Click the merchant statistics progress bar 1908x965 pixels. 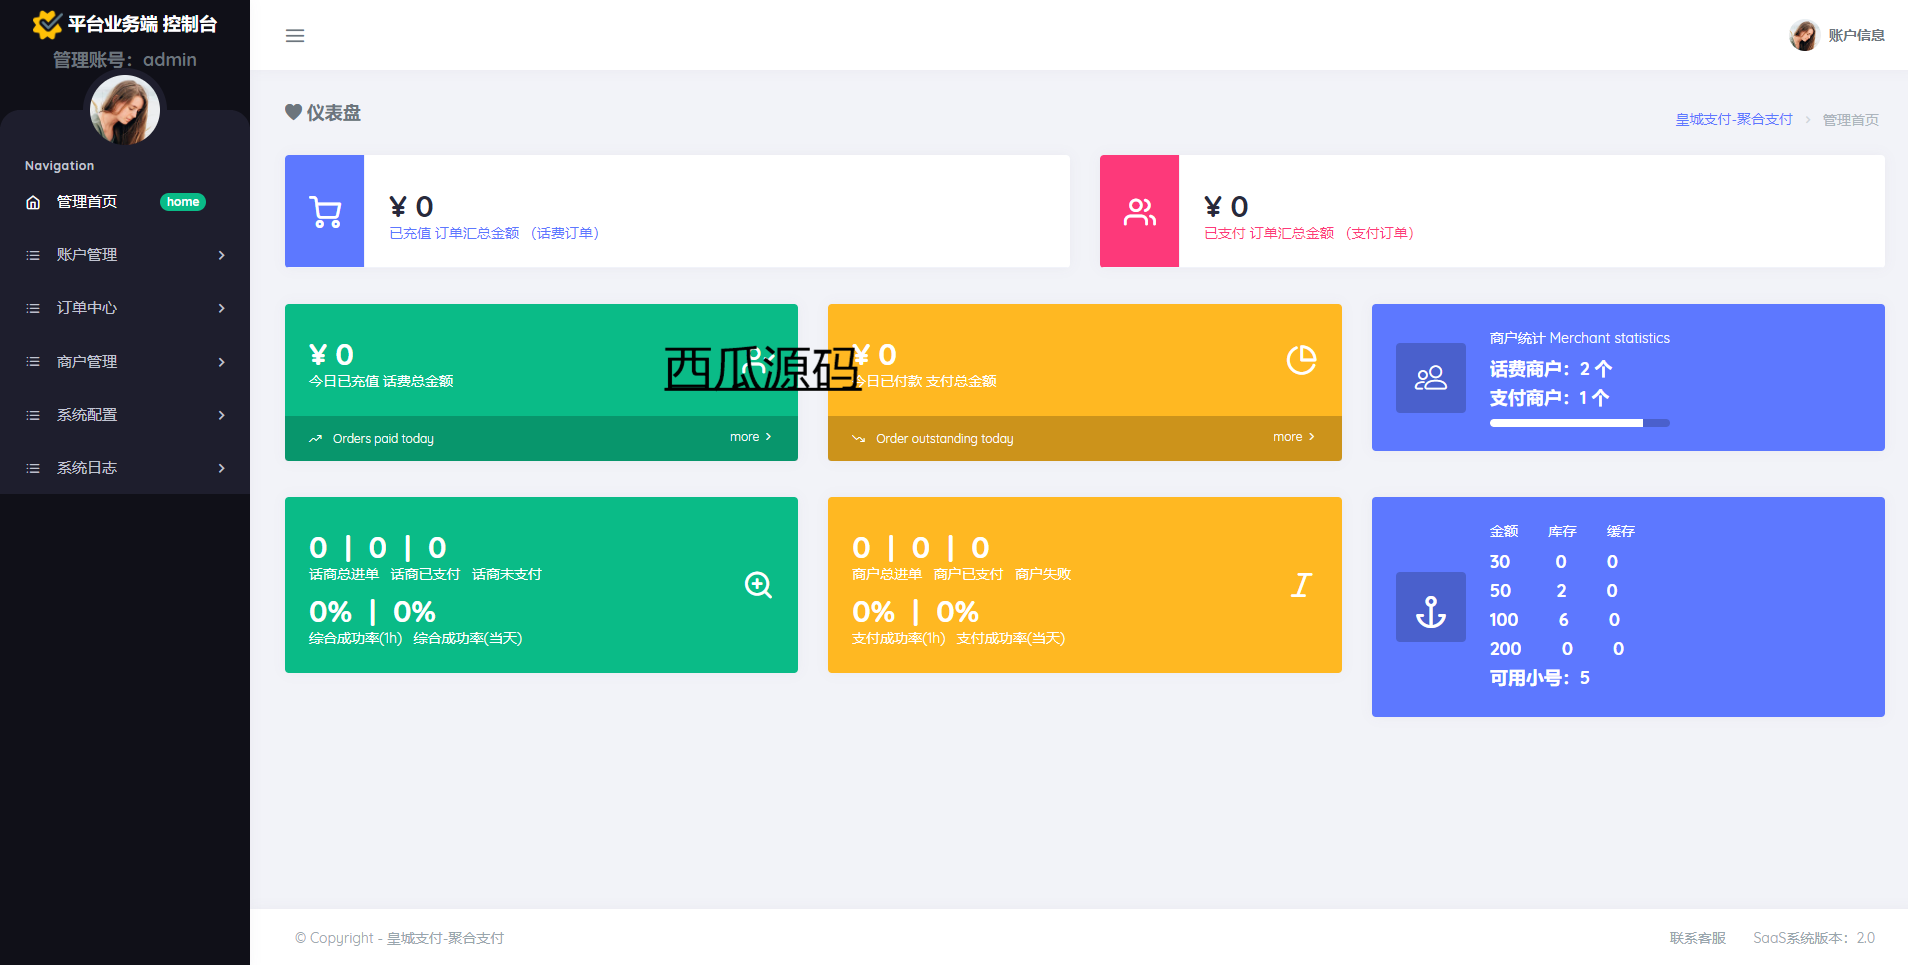pos(1580,423)
